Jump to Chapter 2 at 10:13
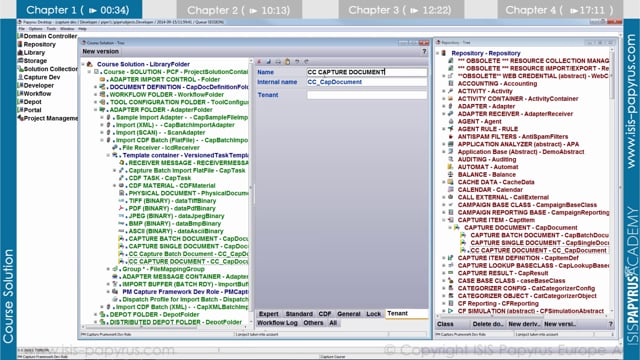 tap(239, 10)
